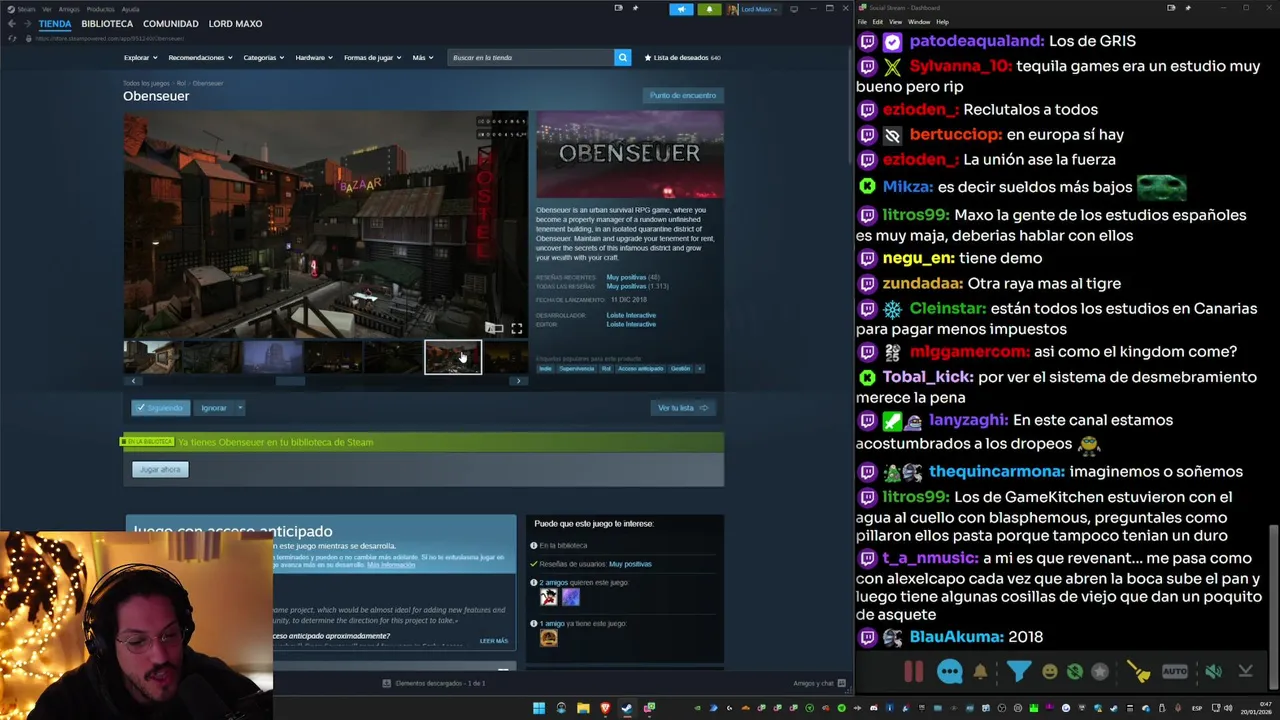Image resolution: width=1280 pixels, height=720 pixels.
Task: Toggle the muted speaker icon in Social Stream
Action: click(x=1213, y=672)
